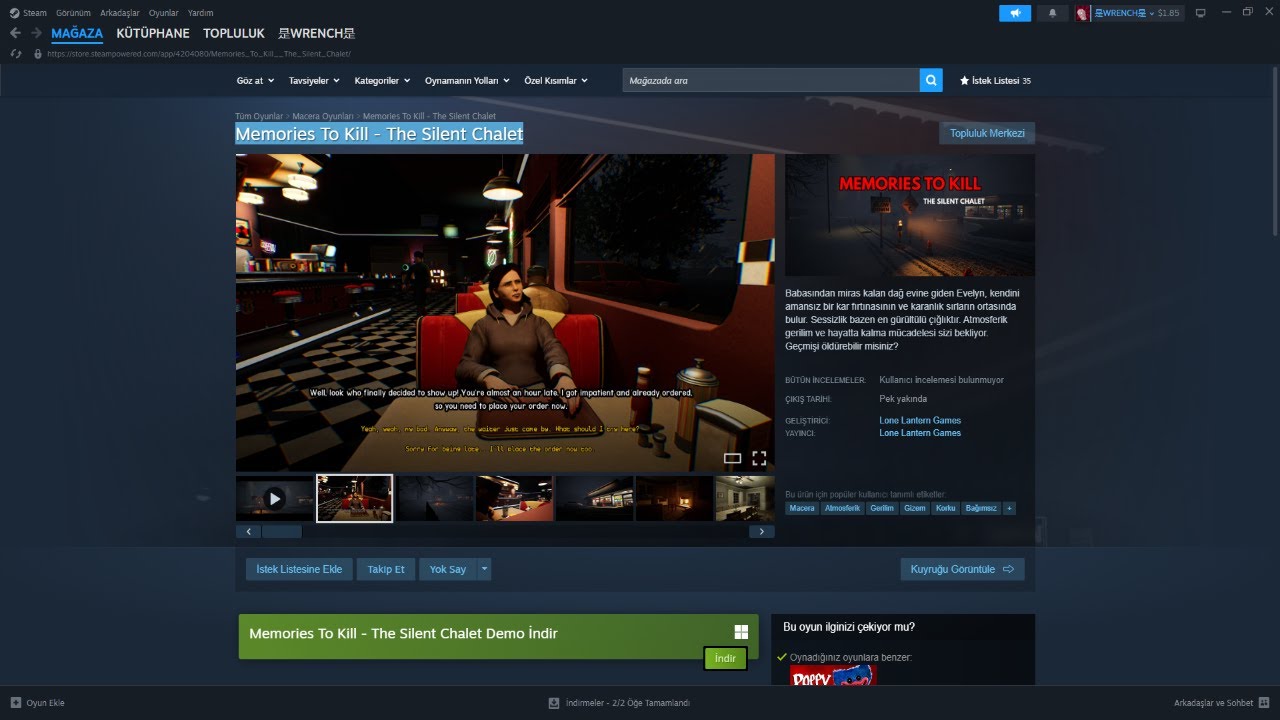The image size is (1280, 720).
Task: Open the İndirmeler download status
Action: click(620, 703)
